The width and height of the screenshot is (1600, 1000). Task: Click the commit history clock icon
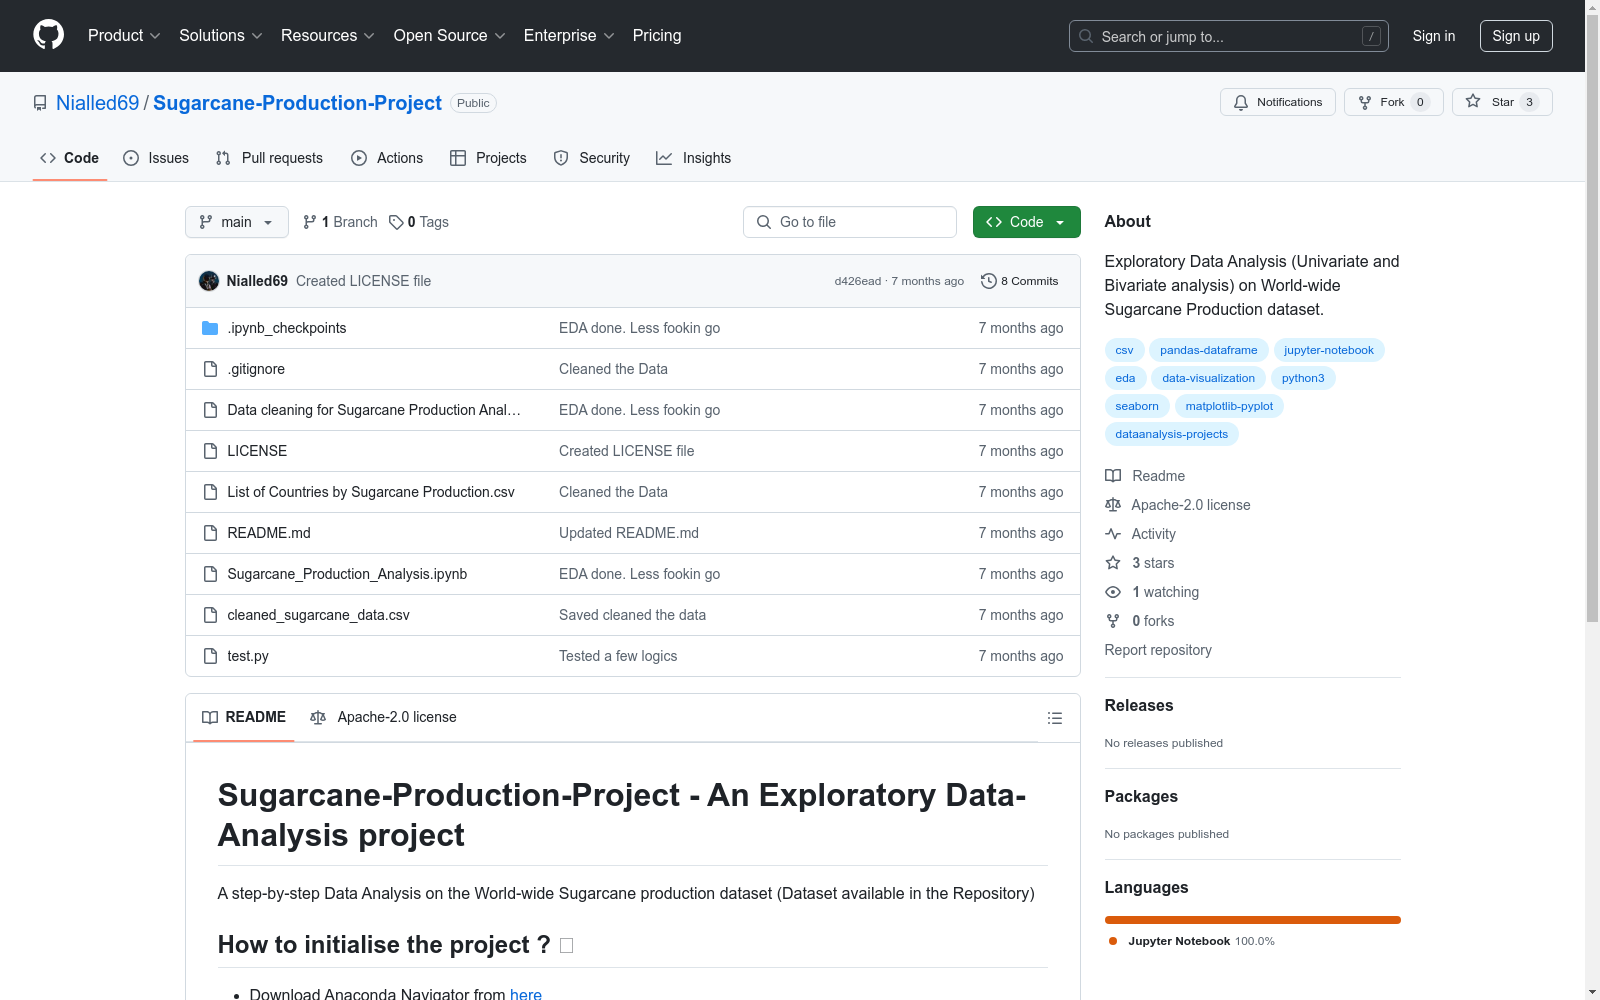(x=989, y=281)
